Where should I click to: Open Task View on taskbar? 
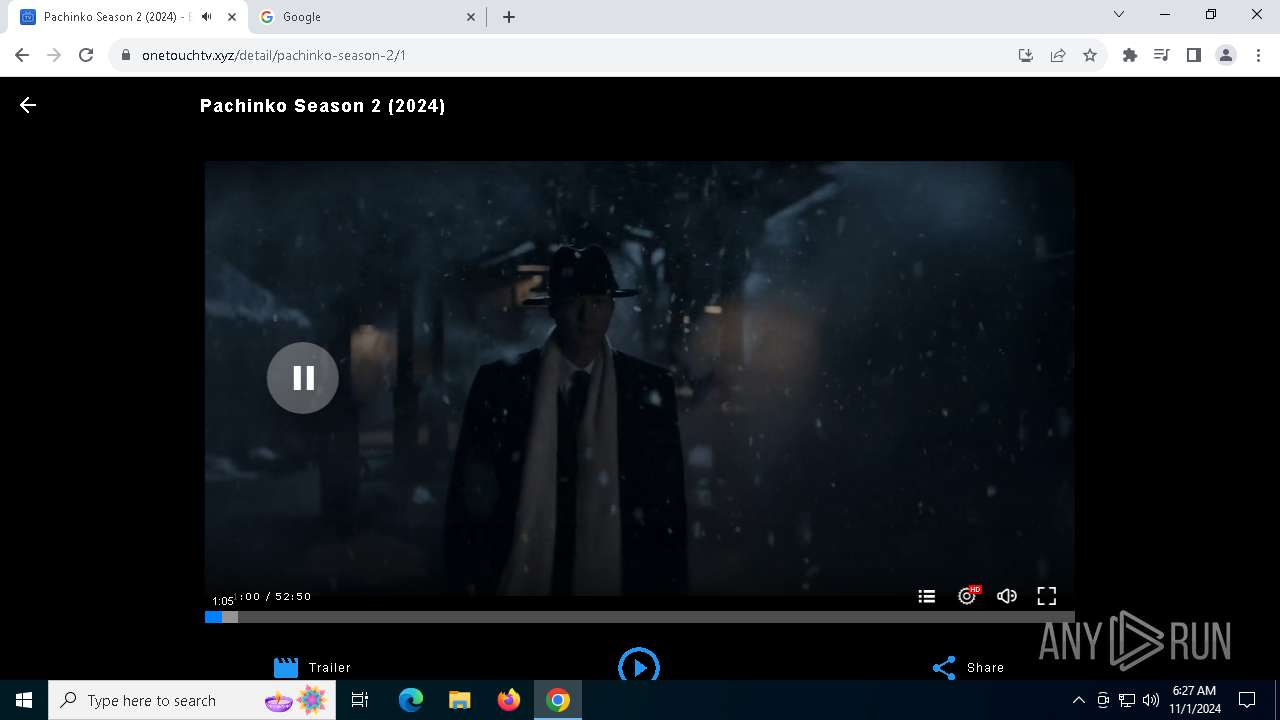tap(360, 700)
